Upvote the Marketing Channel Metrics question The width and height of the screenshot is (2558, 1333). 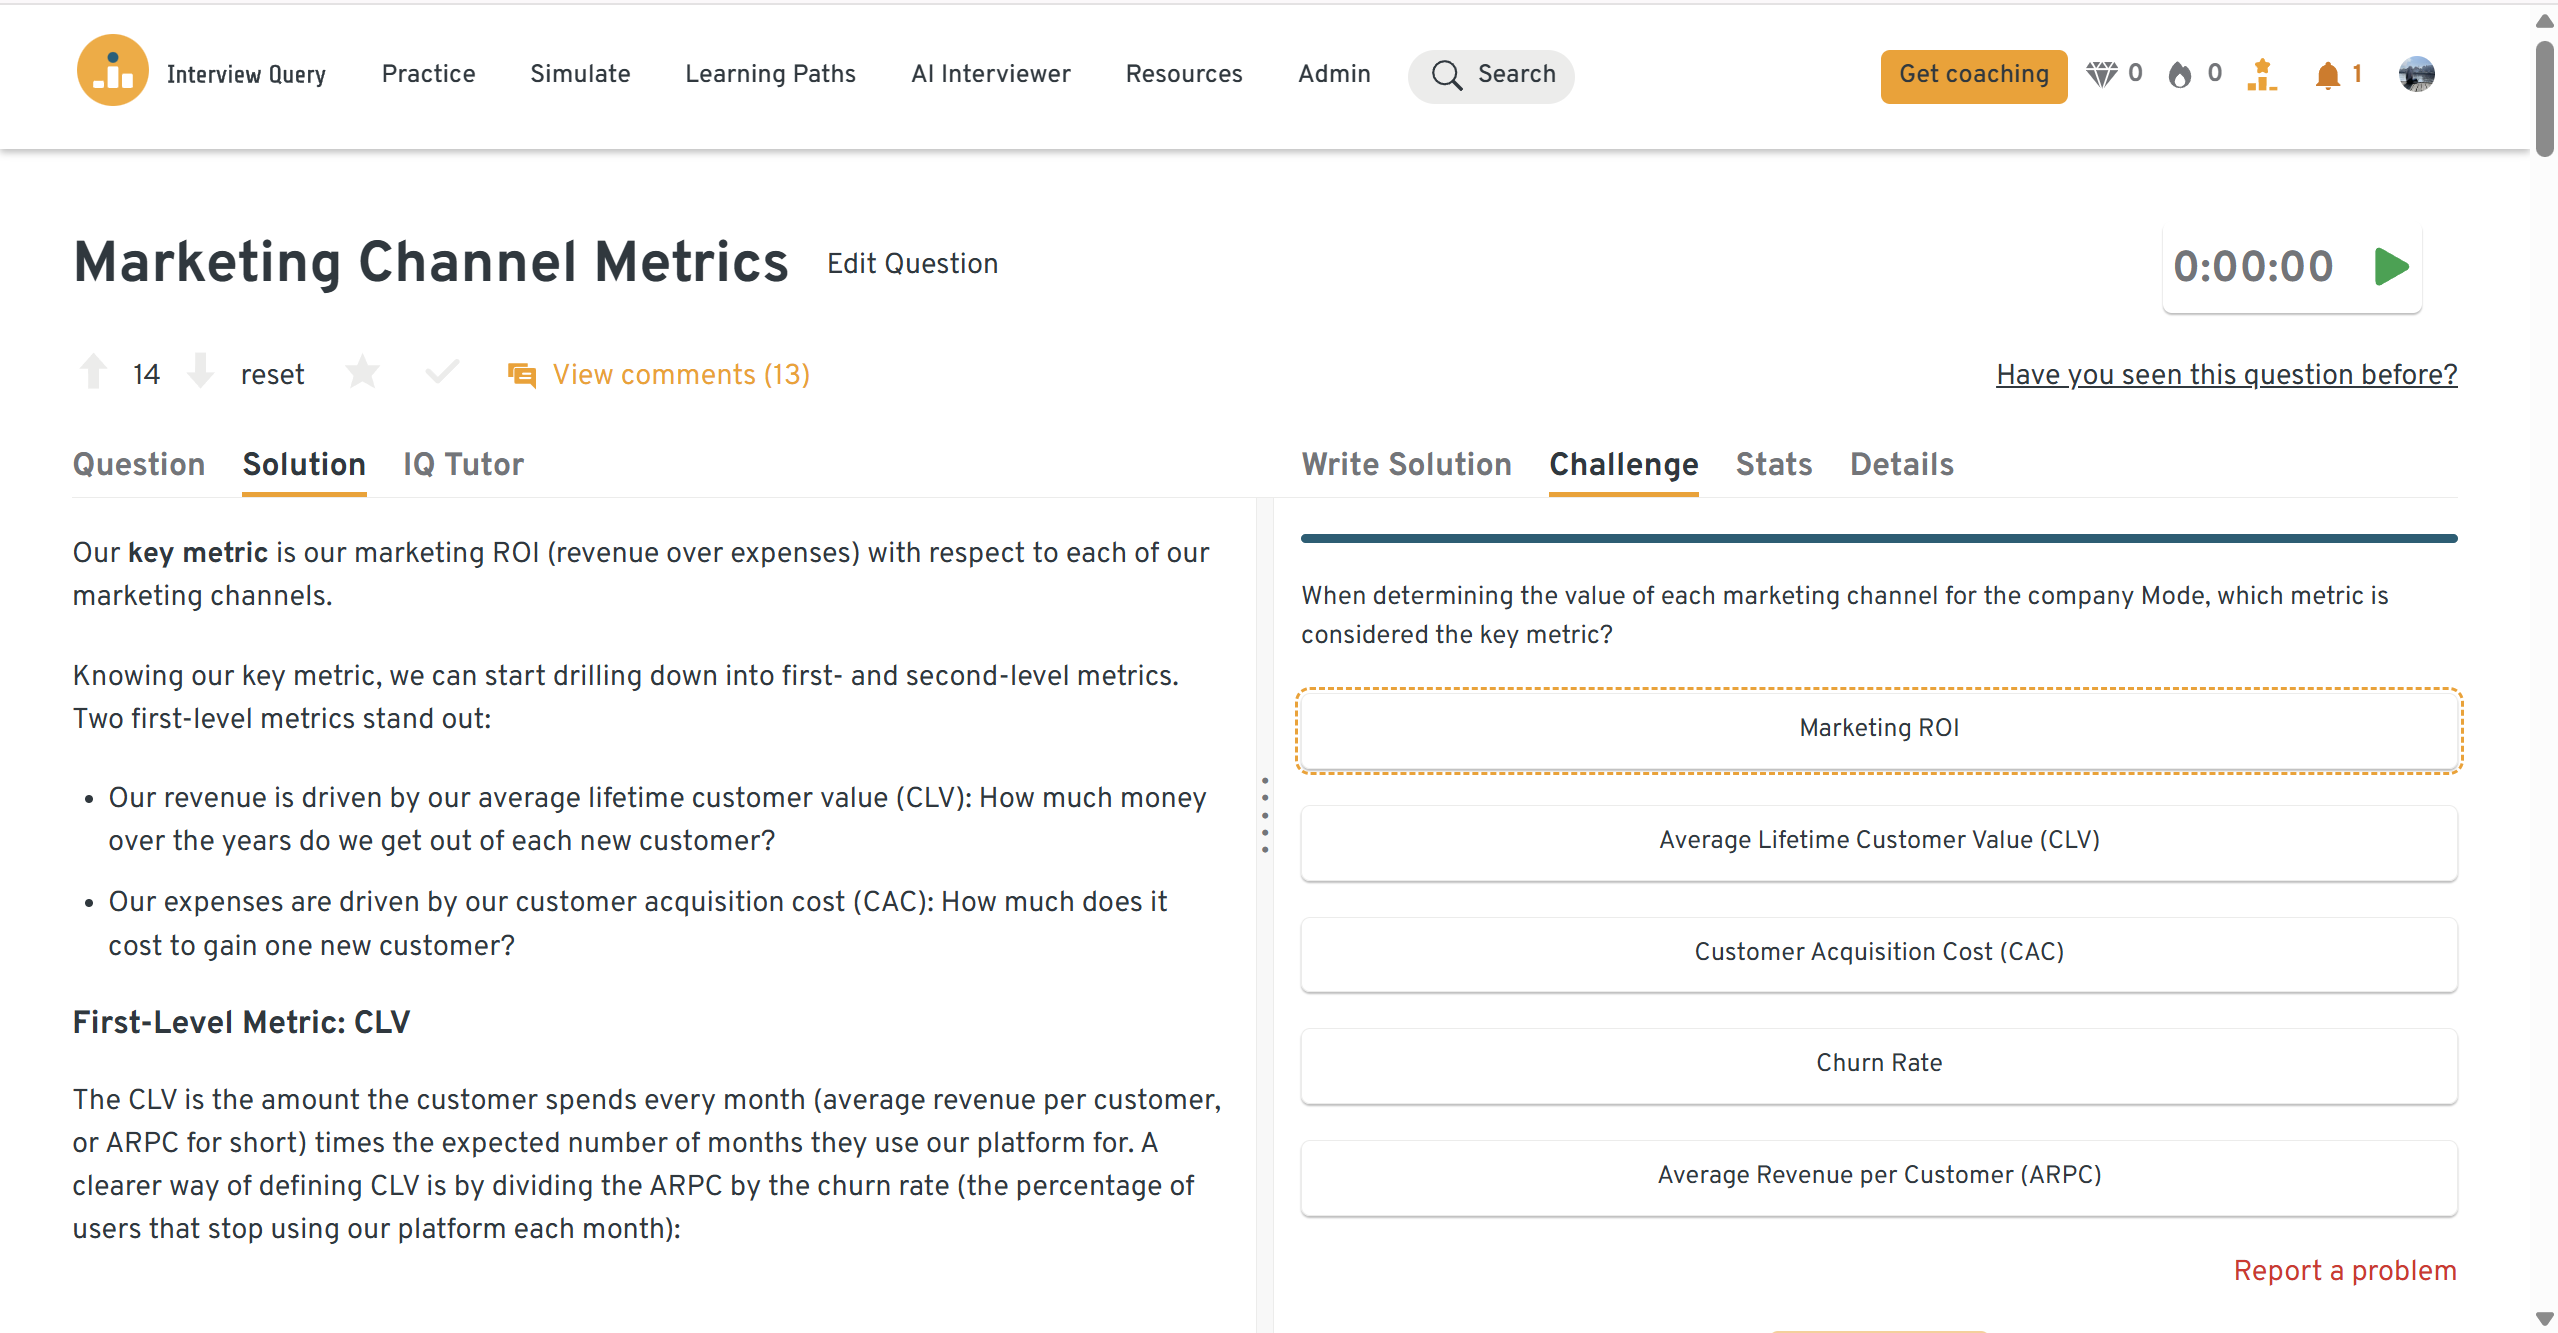94,372
